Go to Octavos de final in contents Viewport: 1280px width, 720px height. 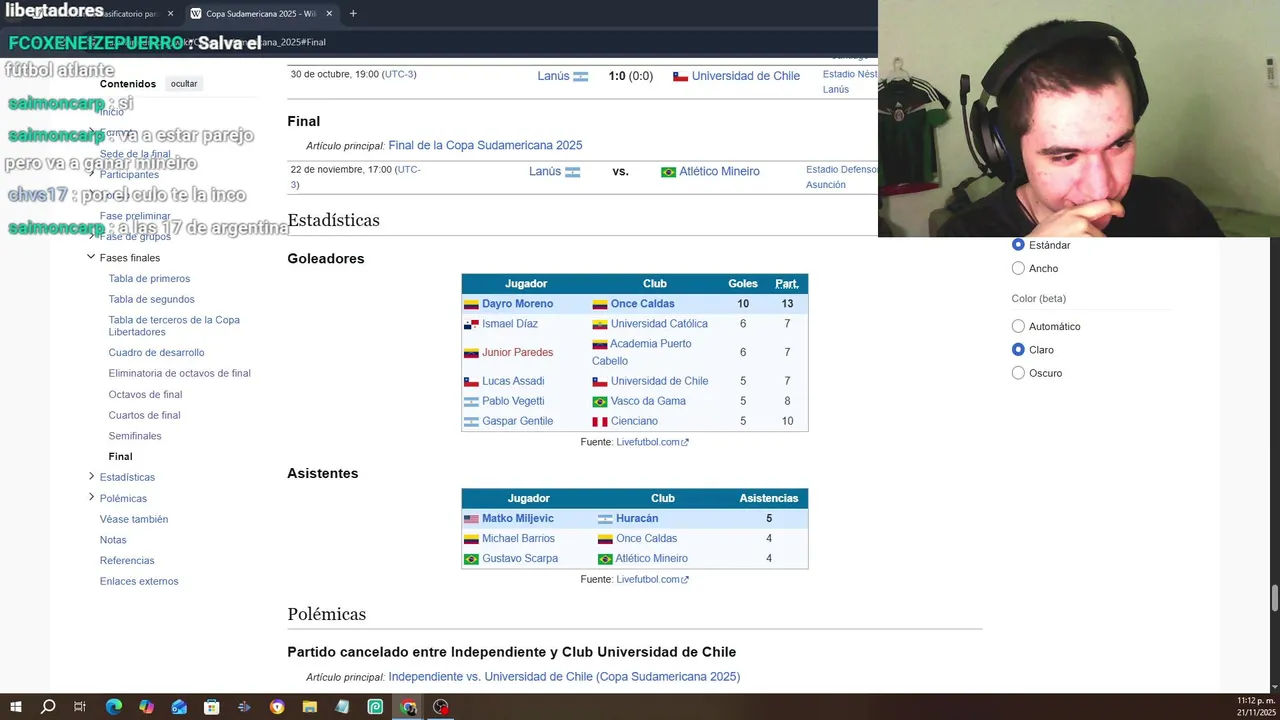[145, 395]
